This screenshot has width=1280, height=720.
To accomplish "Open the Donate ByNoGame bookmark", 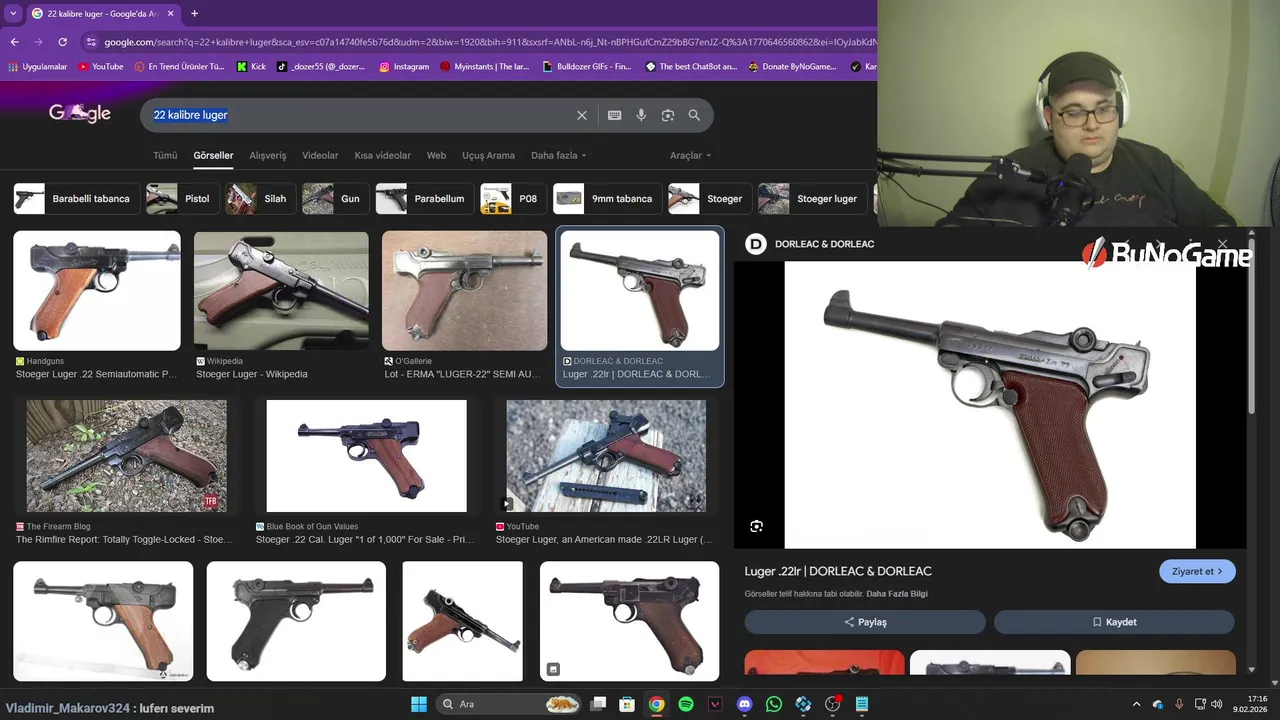I will 791,67.
